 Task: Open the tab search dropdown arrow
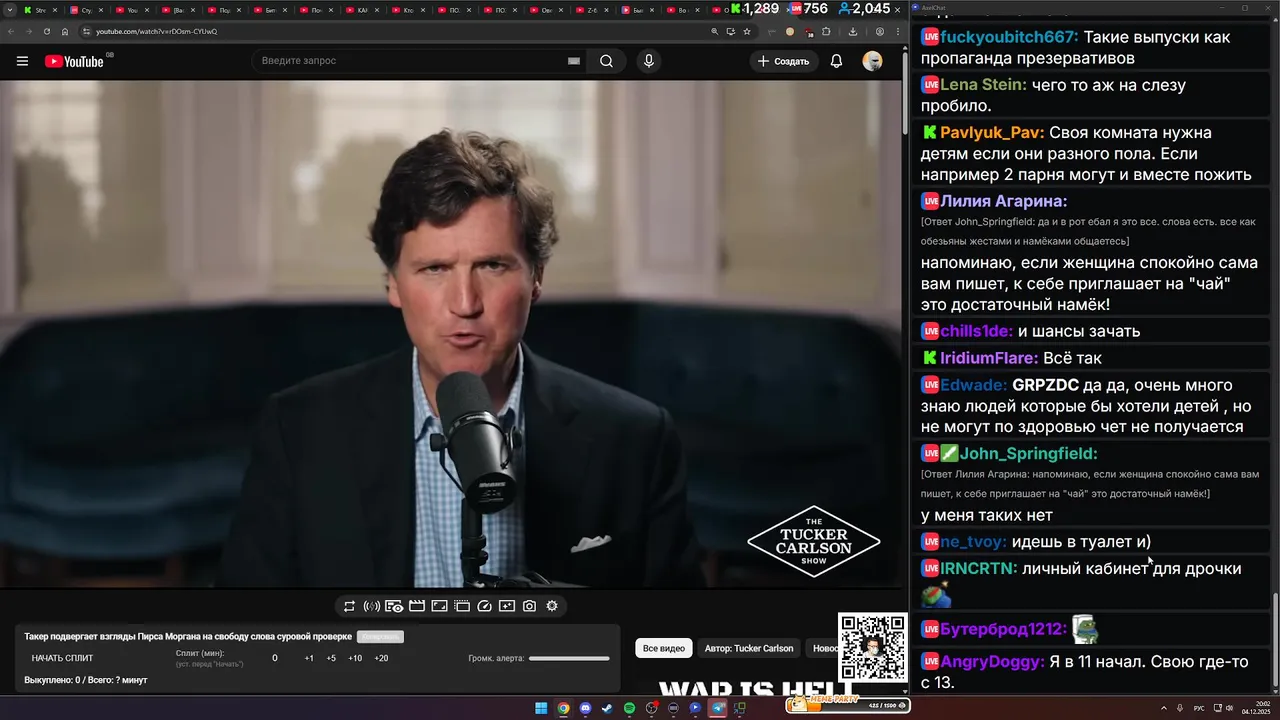tap(12, 10)
